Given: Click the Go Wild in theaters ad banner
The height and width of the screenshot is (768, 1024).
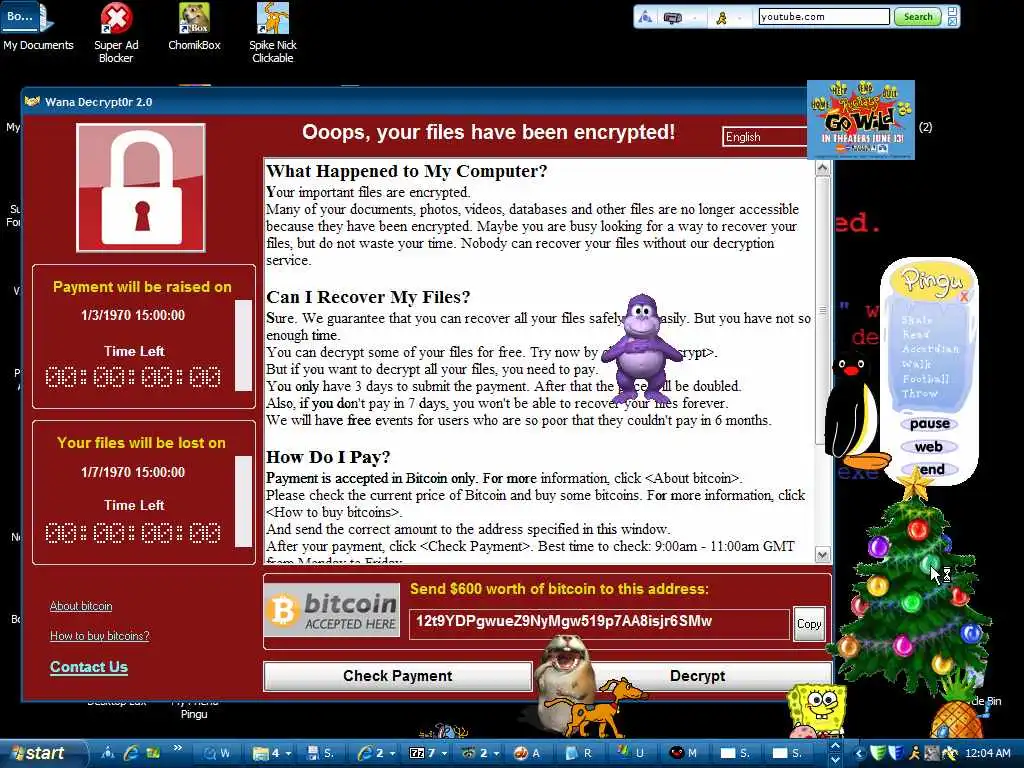Looking at the screenshot, I should (861, 120).
